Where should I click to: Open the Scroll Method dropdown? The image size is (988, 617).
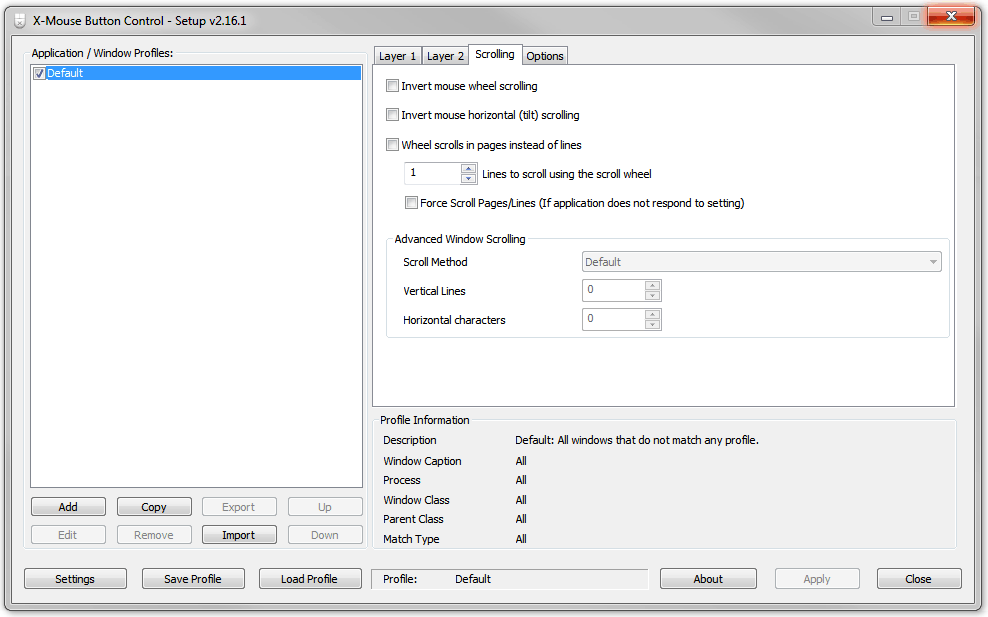point(761,262)
